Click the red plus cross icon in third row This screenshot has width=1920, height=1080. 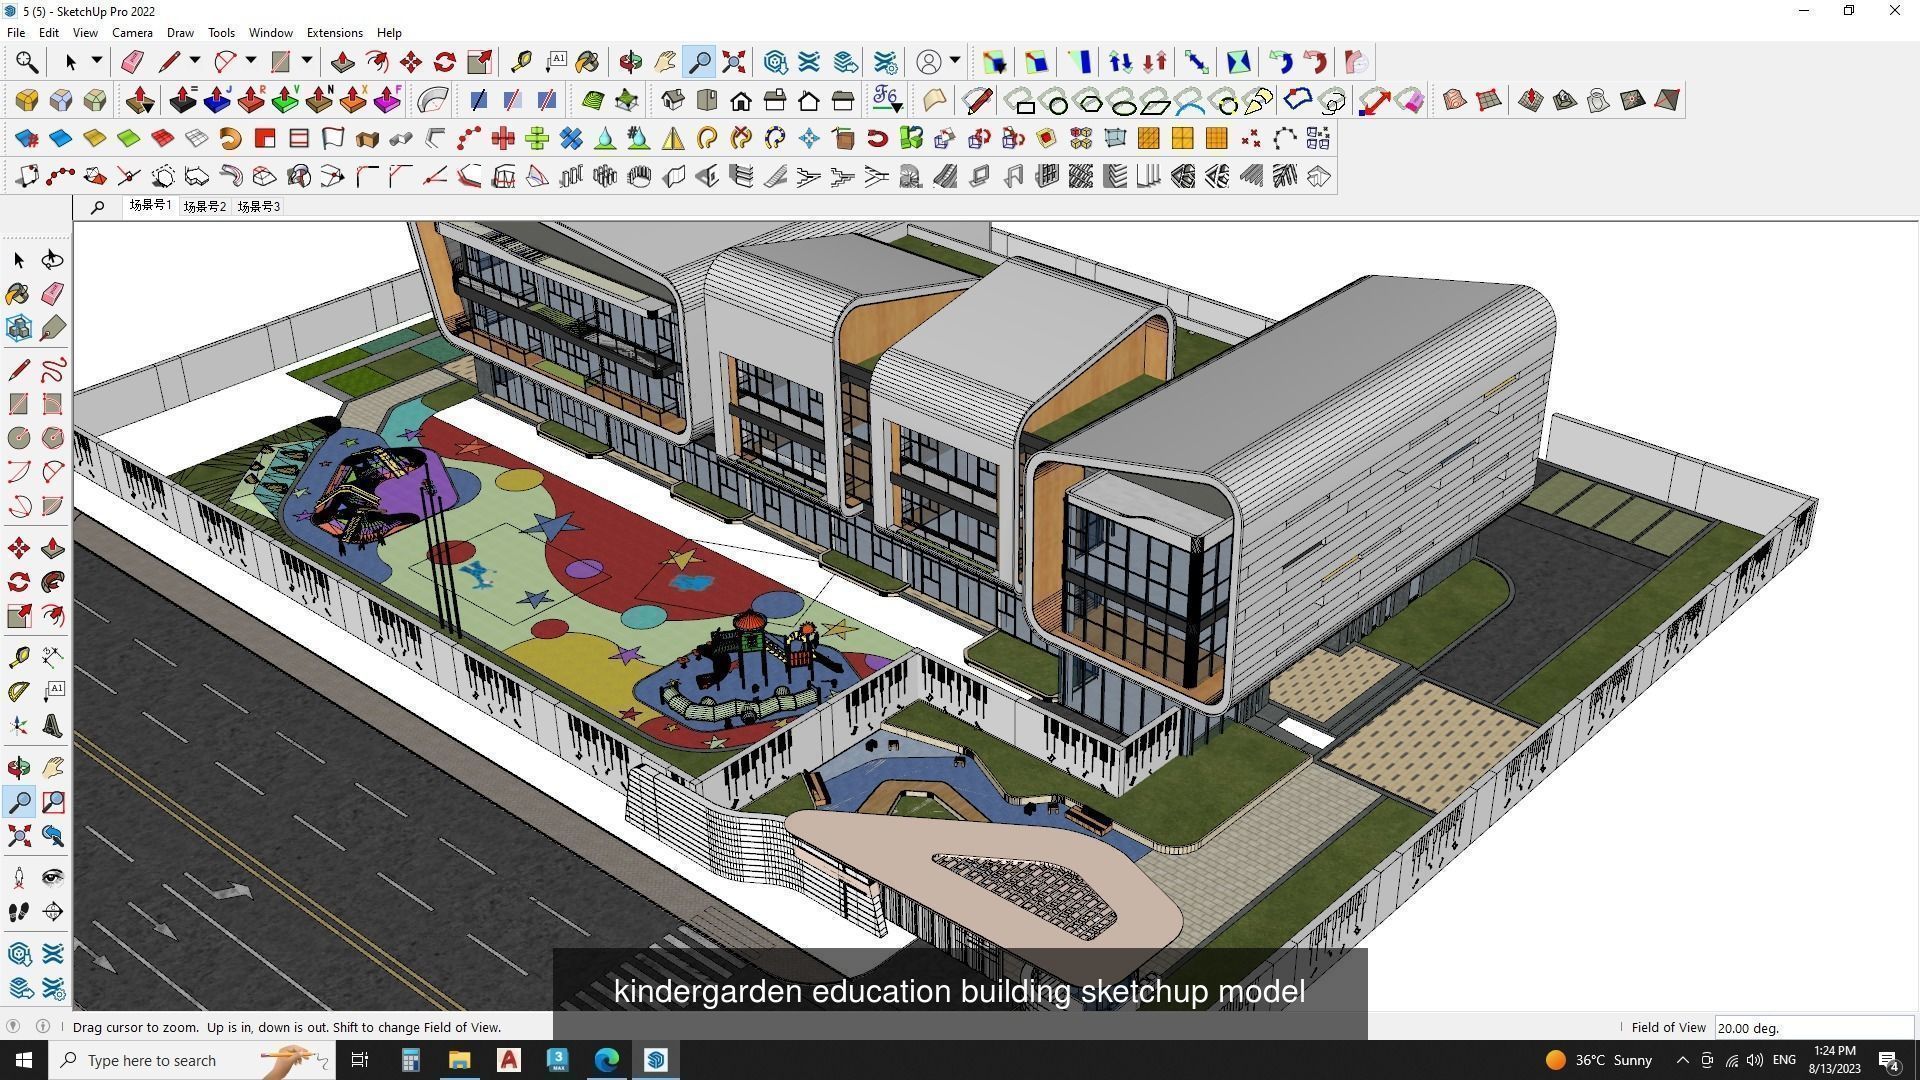[503, 138]
